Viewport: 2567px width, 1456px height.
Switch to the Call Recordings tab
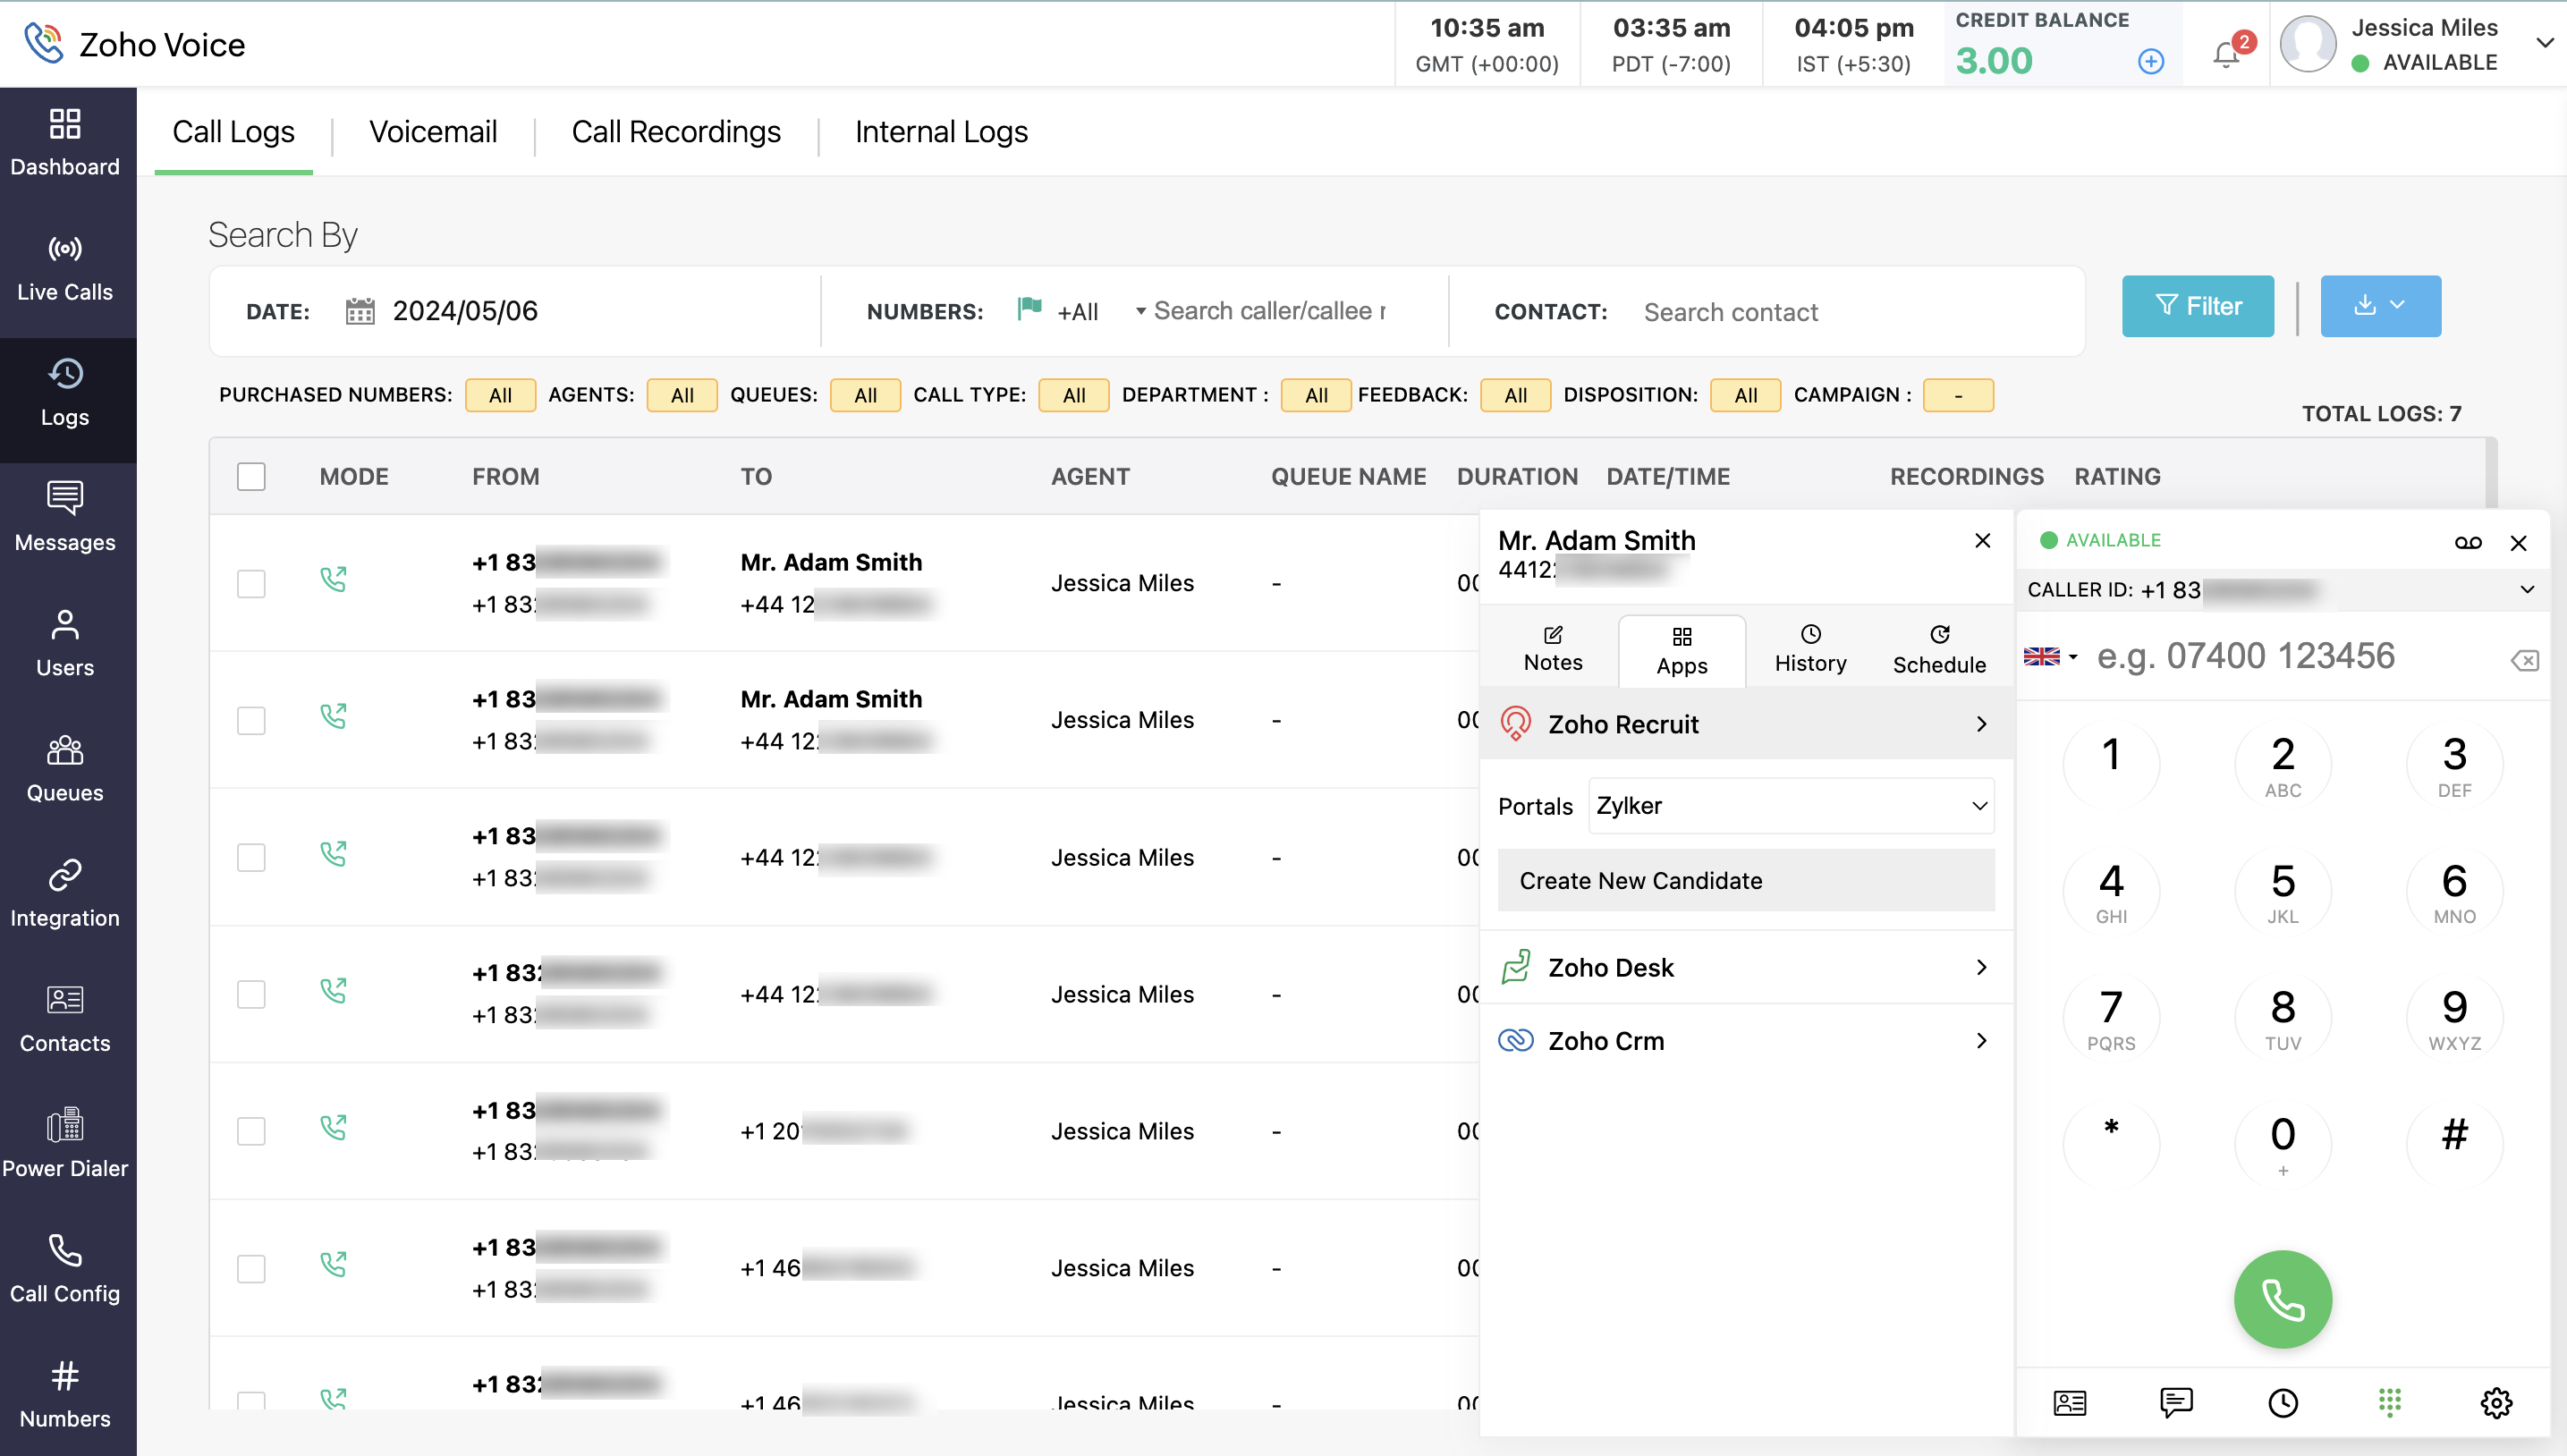point(676,132)
